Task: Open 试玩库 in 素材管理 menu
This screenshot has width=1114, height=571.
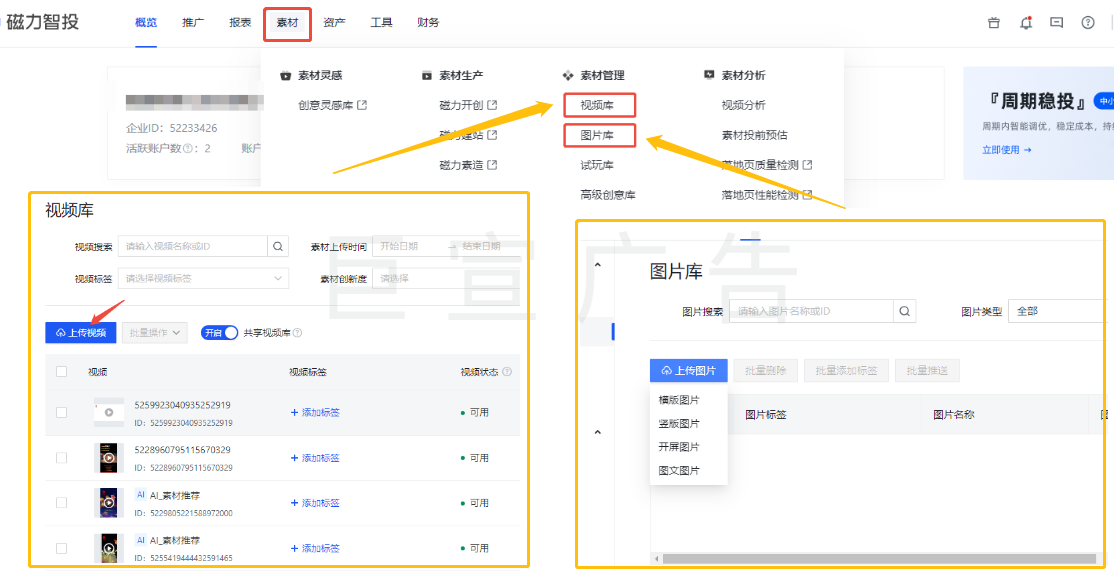Action: point(597,165)
